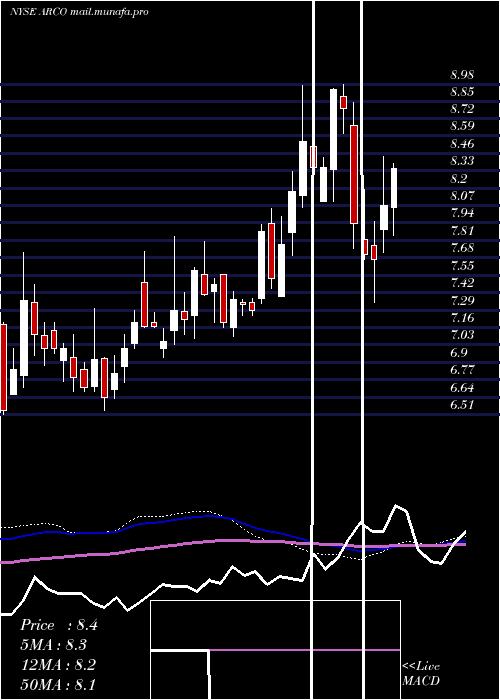This screenshot has width=500, height=700.
Task: Click the 8.59 price axis label
Action: tap(462, 126)
